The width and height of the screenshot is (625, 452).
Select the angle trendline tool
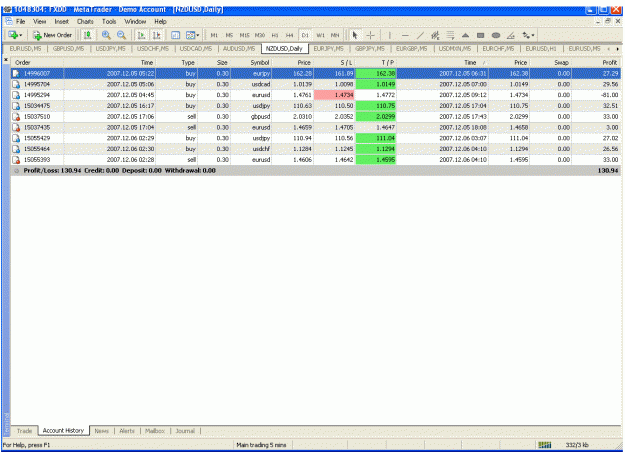point(511,35)
